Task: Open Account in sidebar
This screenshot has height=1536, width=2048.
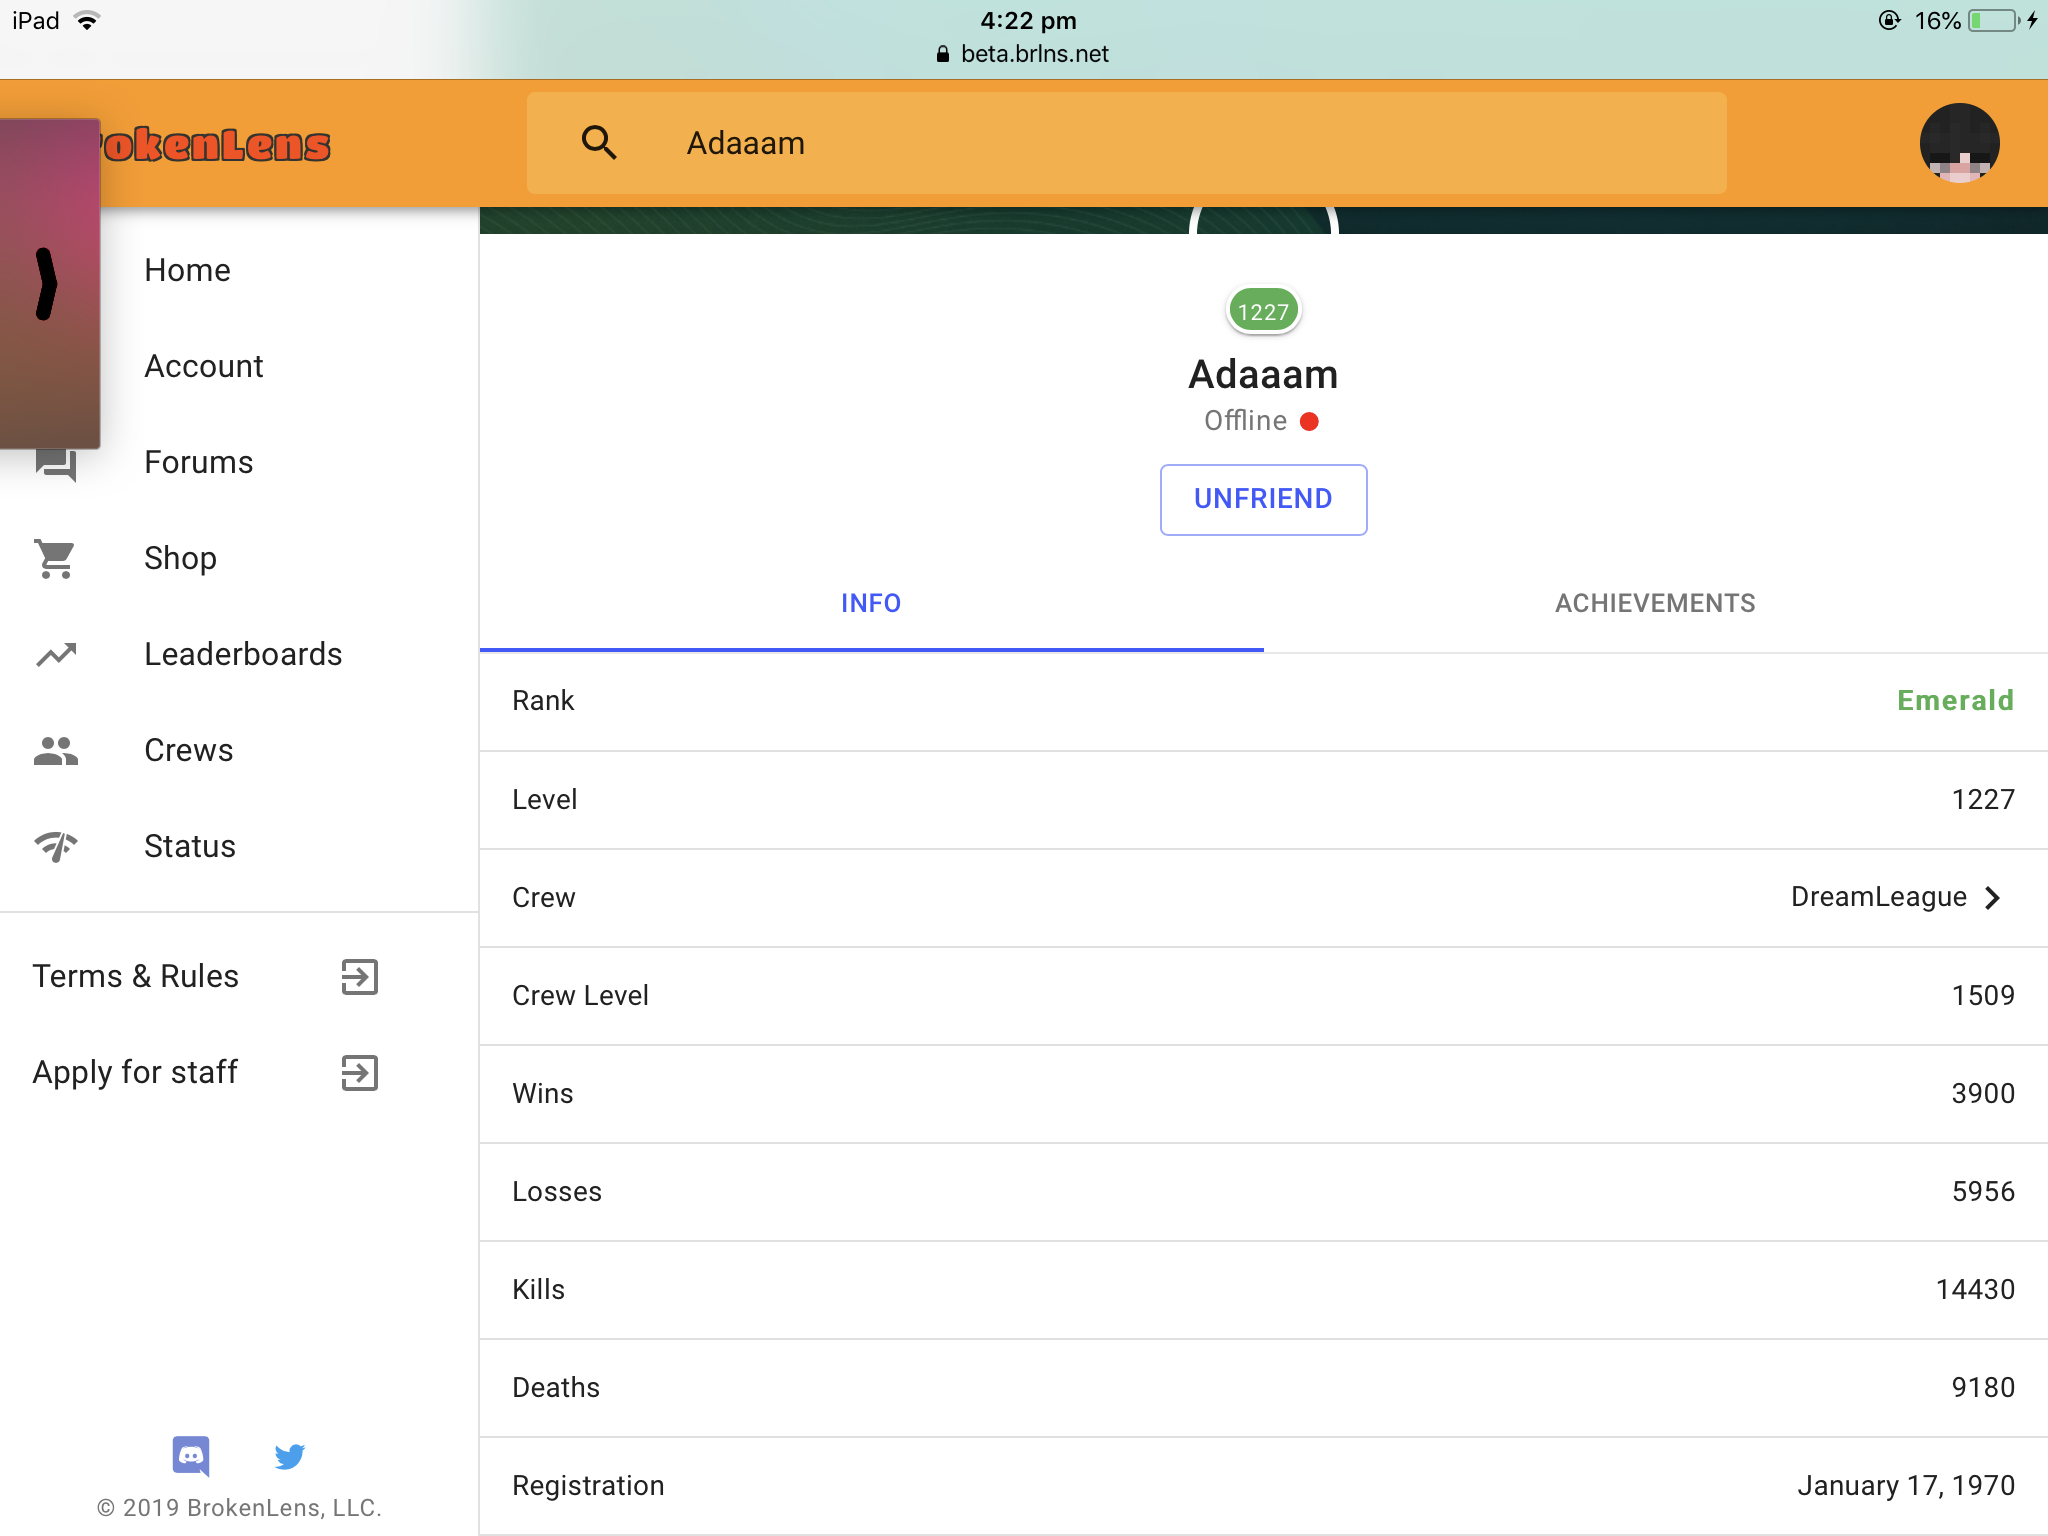Action: [204, 366]
